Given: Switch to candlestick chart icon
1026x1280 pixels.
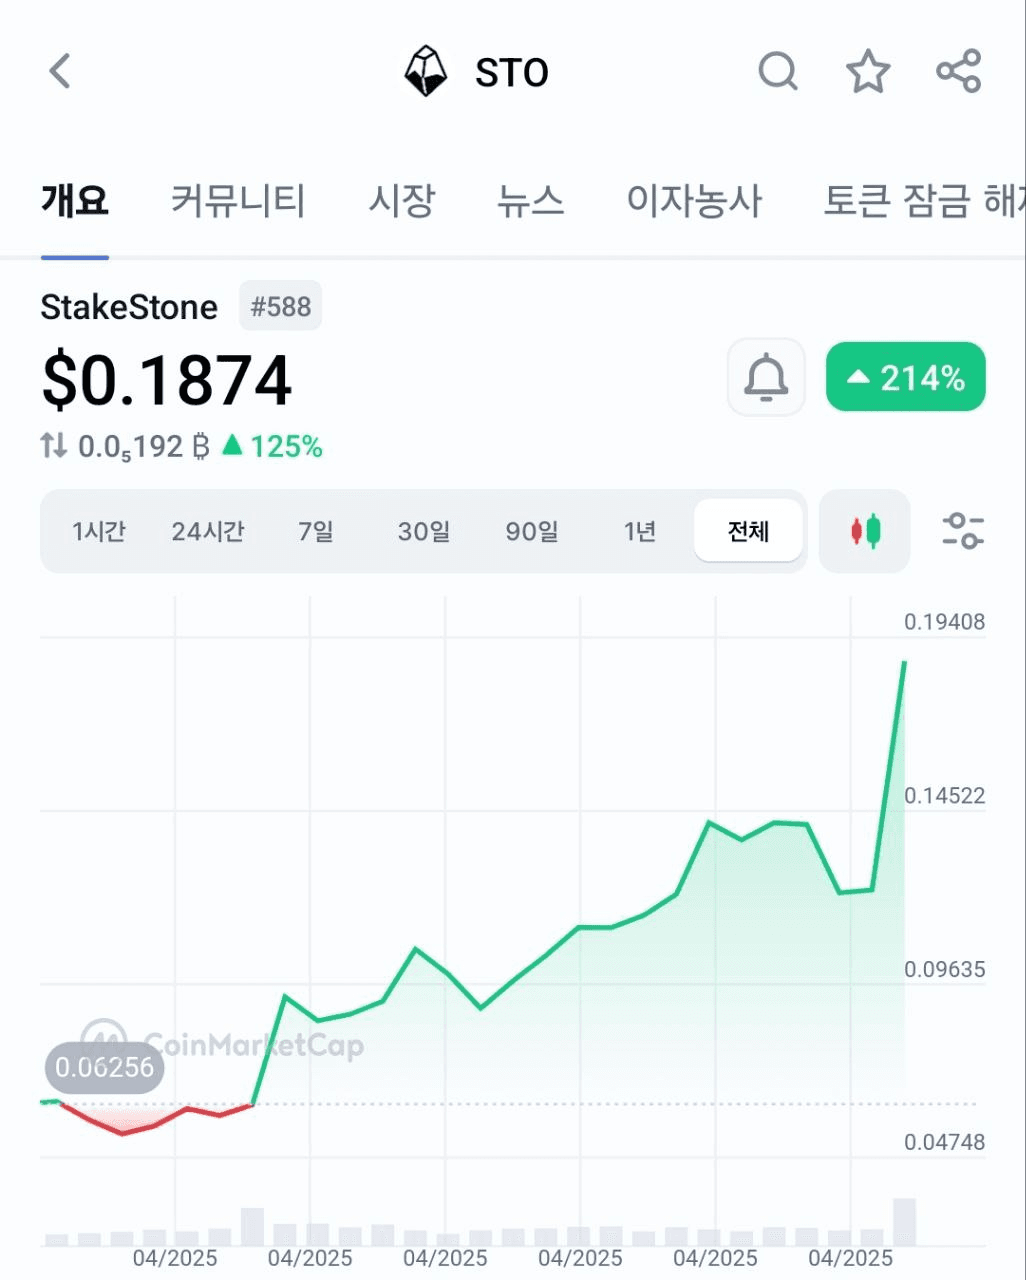Looking at the screenshot, I should point(865,531).
